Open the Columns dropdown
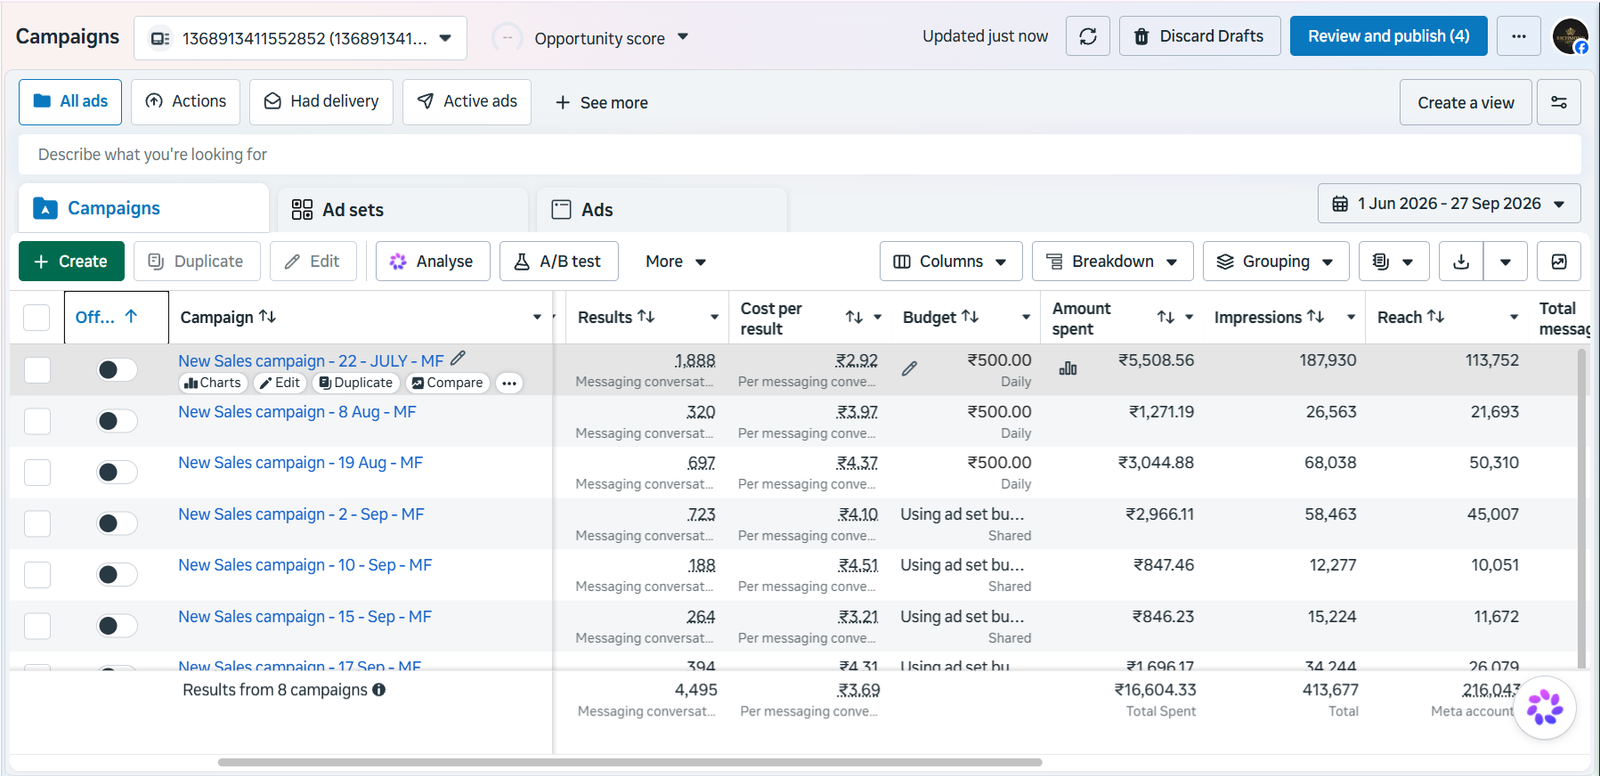1600x776 pixels. click(951, 261)
